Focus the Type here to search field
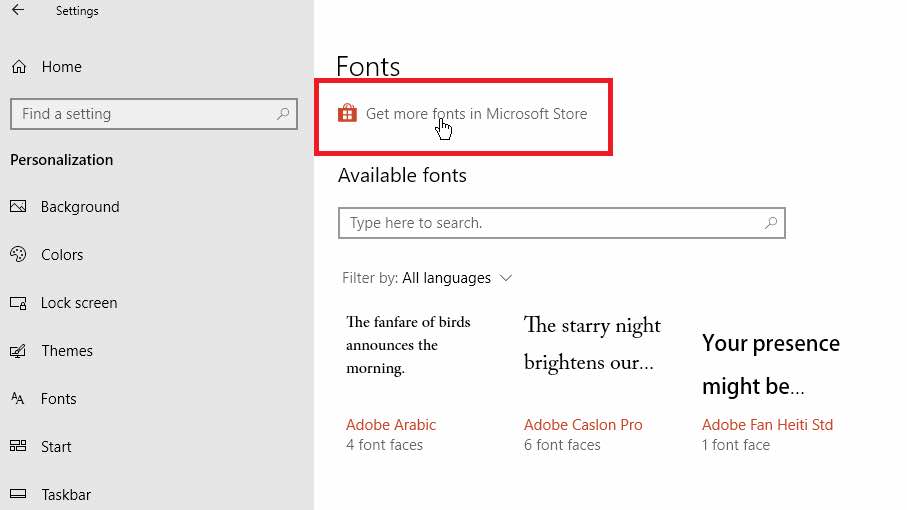907x510 pixels. [562, 223]
